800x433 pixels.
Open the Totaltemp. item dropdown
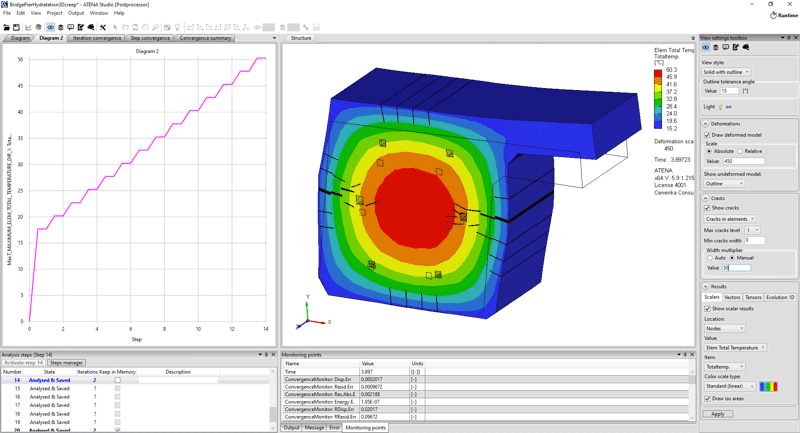tap(724, 367)
